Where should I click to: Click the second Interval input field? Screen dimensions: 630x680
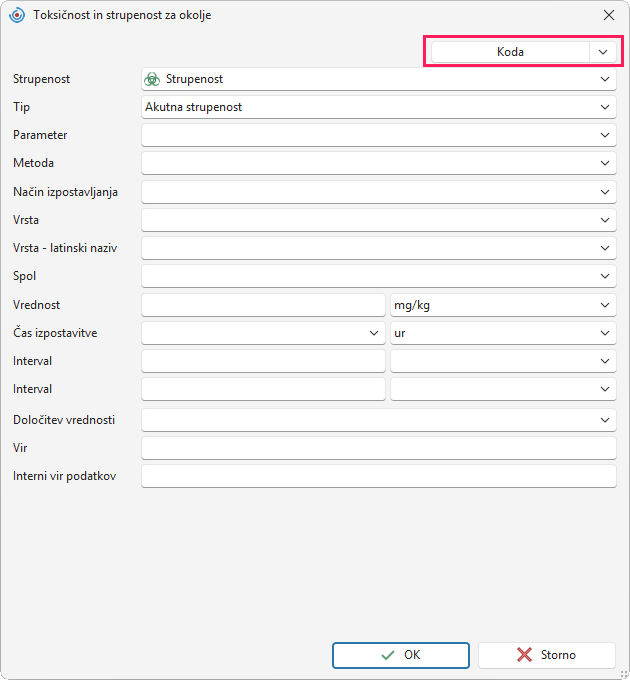click(263, 389)
